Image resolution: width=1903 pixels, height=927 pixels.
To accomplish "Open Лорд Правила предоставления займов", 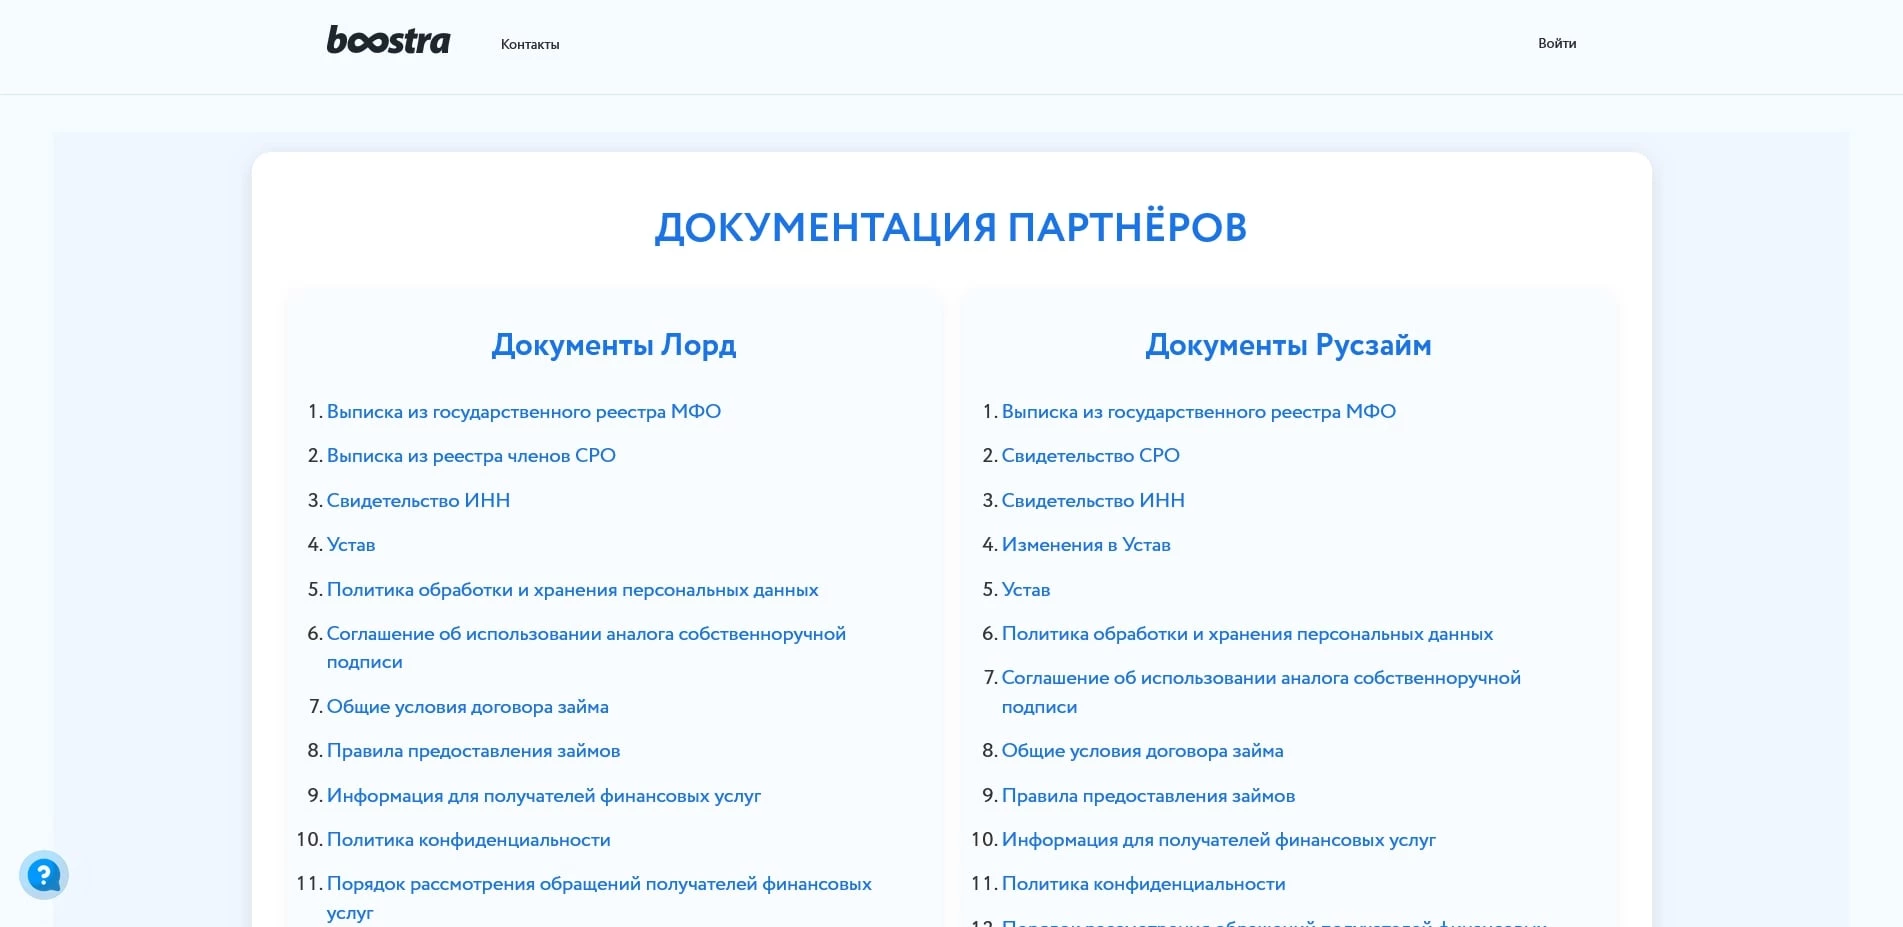I will [473, 750].
